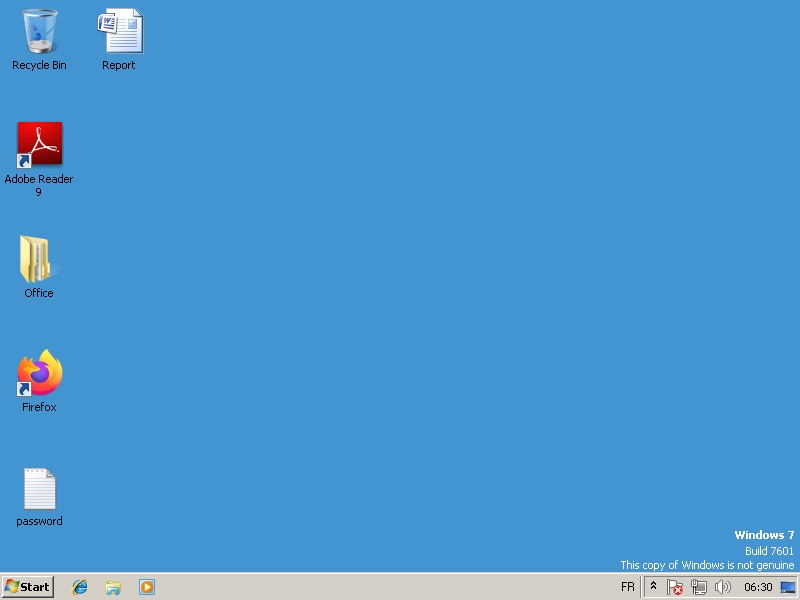This screenshot has height=600, width=800.
Task: Select the password text file icon
Action: pos(39,497)
